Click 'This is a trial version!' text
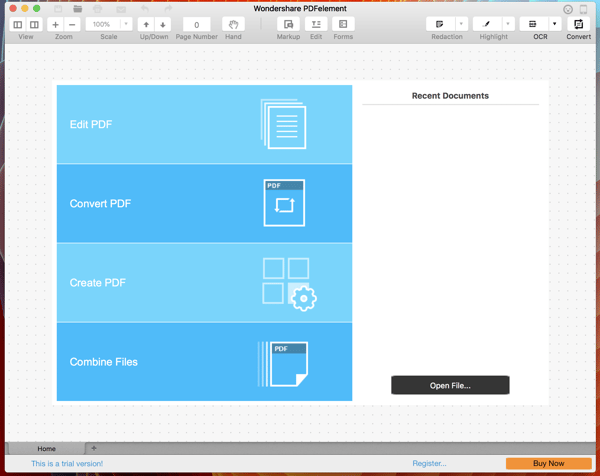Image resolution: width=600 pixels, height=476 pixels. tap(67, 463)
